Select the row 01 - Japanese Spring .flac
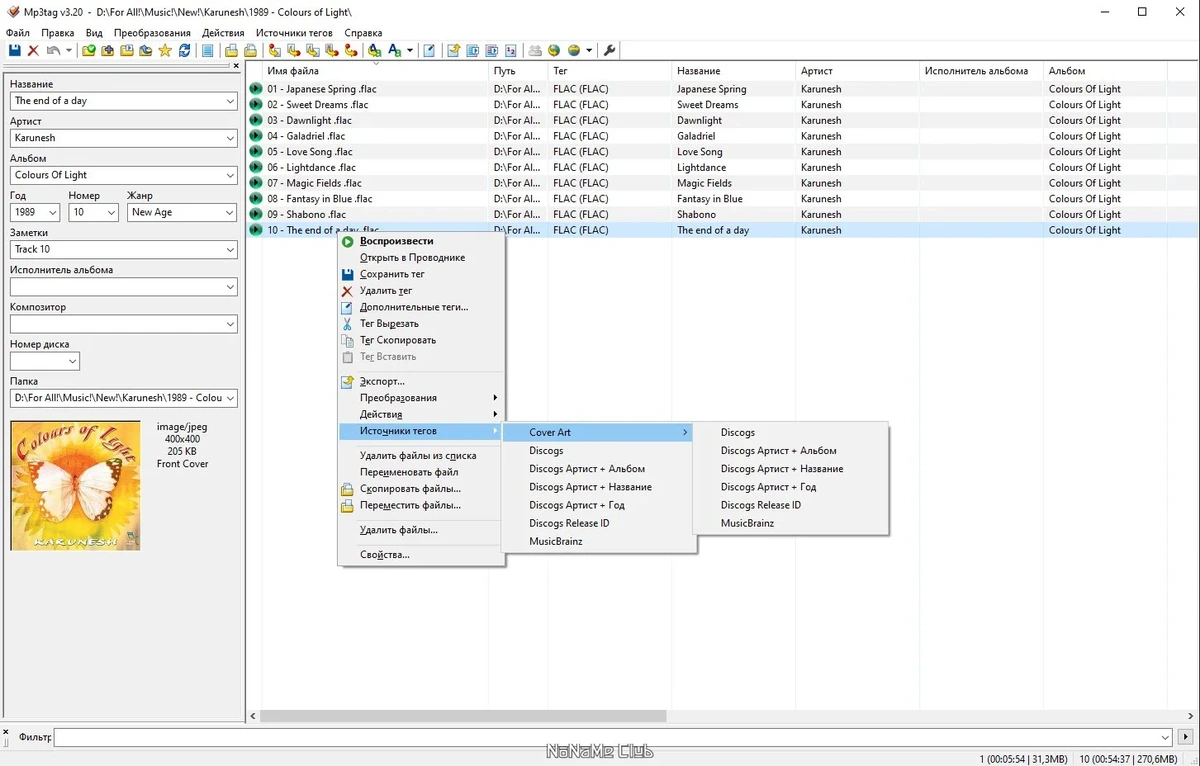 (x=722, y=89)
